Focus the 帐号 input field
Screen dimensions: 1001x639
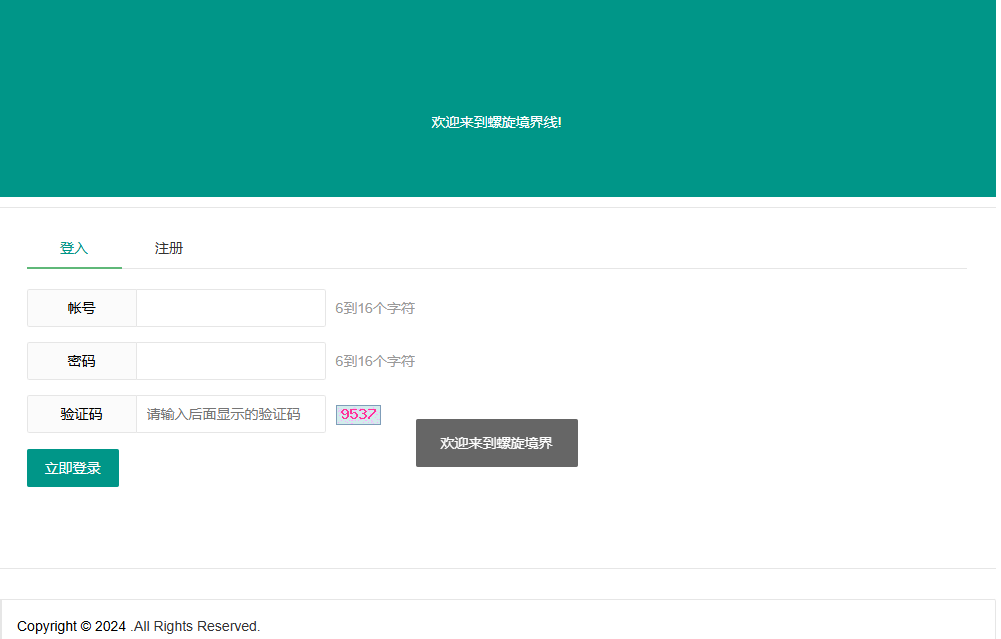point(230,308)
